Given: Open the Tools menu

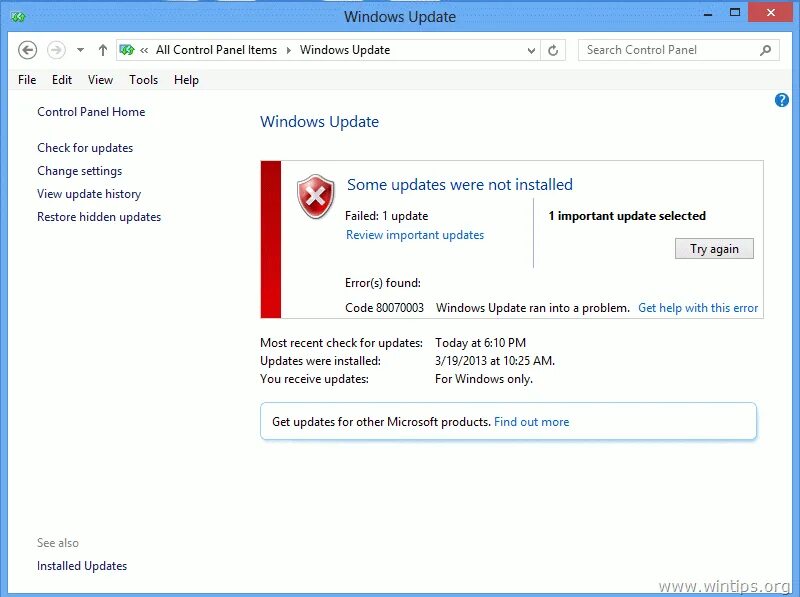Looking at the screenshot, I should pyautogui.click(x=143, y=80).
